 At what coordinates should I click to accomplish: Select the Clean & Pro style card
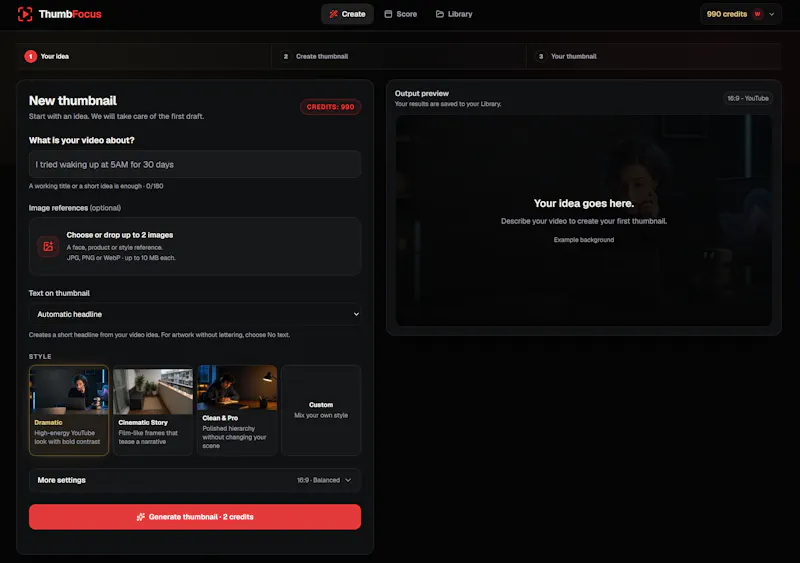[x=237, y=410]
